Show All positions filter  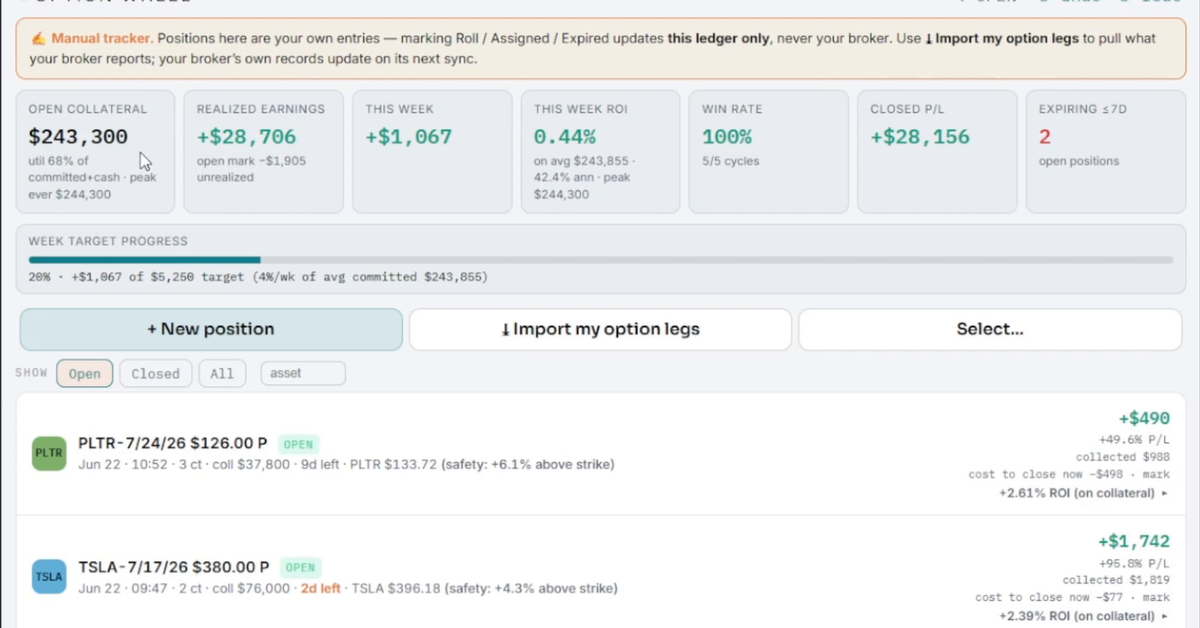(222, 374)
